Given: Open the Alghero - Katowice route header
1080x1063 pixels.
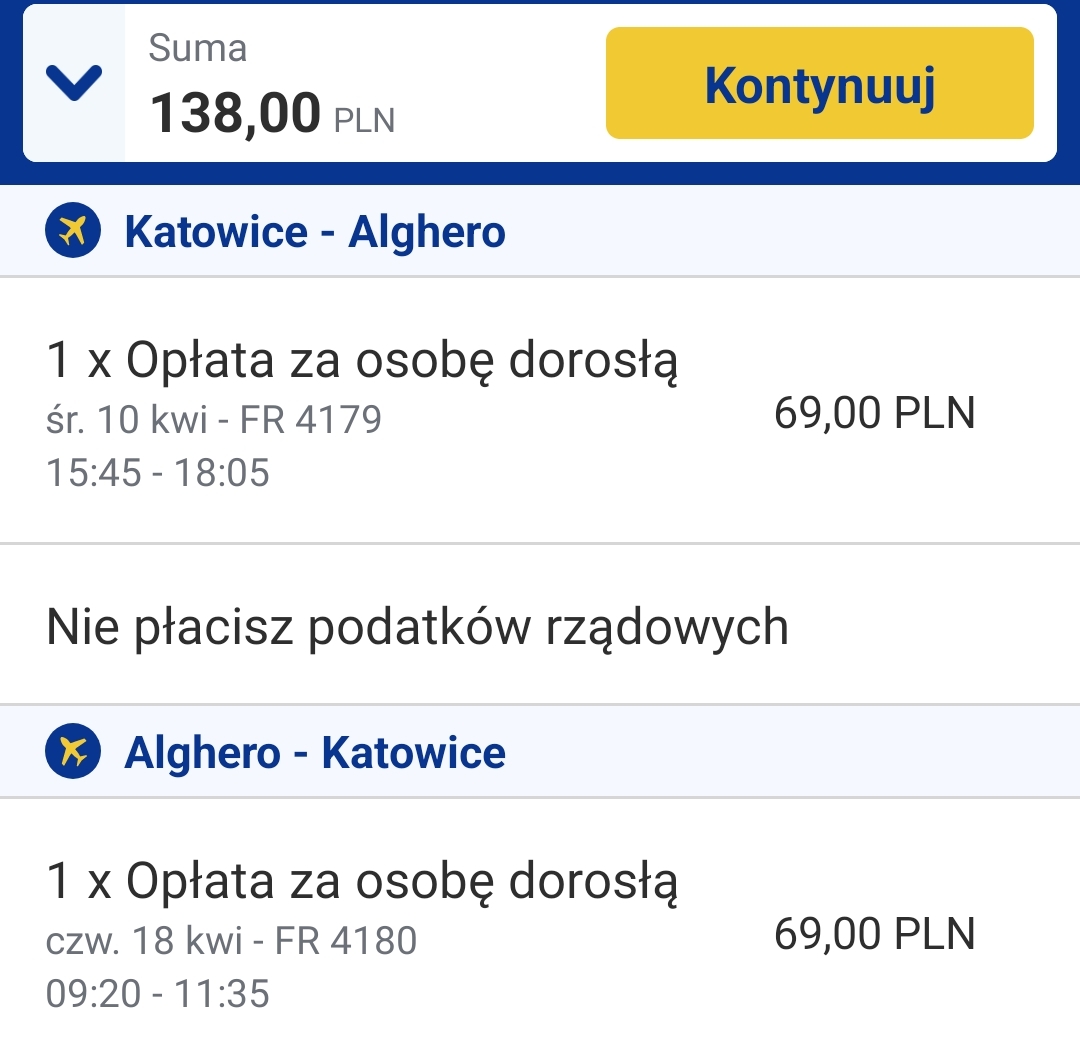Looking at the screenshot, I should pyautogui.click(x=540, y=752).
